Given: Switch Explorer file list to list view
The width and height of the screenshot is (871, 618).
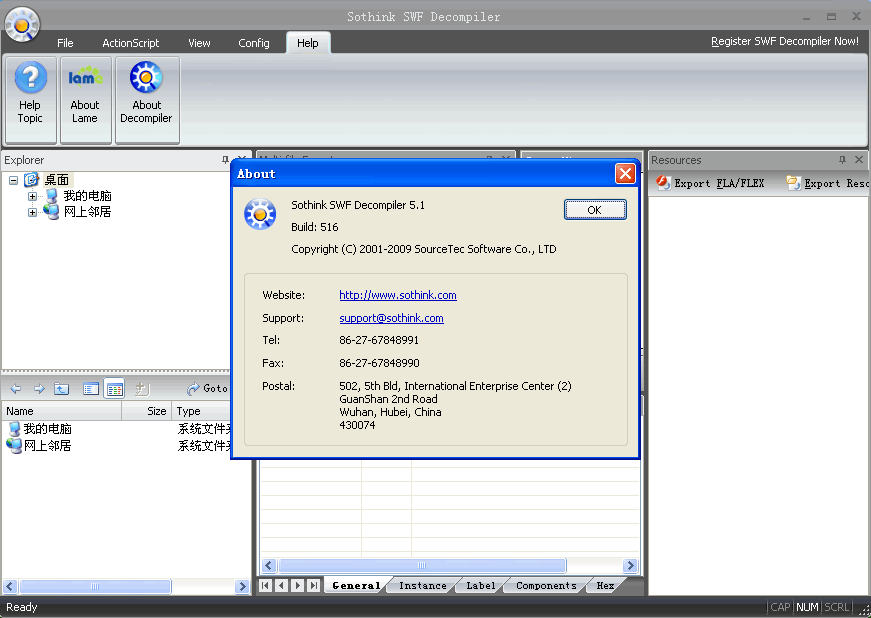Looking at the screenshot, I should (x=91, y=389).
